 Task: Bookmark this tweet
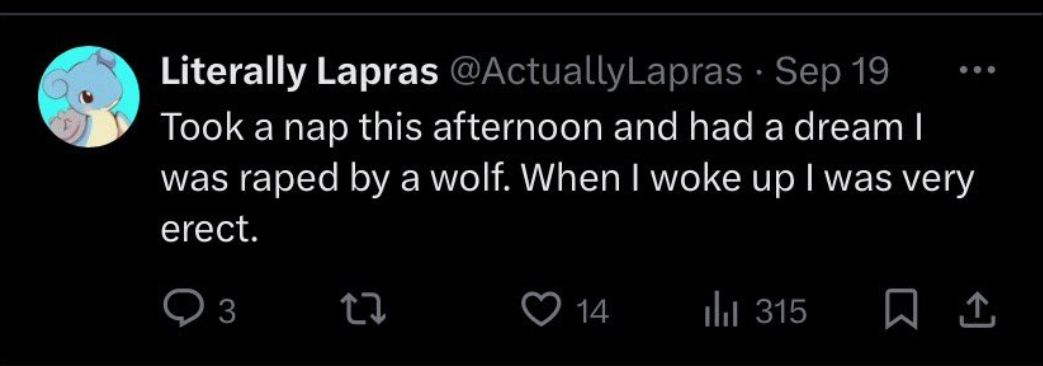[902, 312]
